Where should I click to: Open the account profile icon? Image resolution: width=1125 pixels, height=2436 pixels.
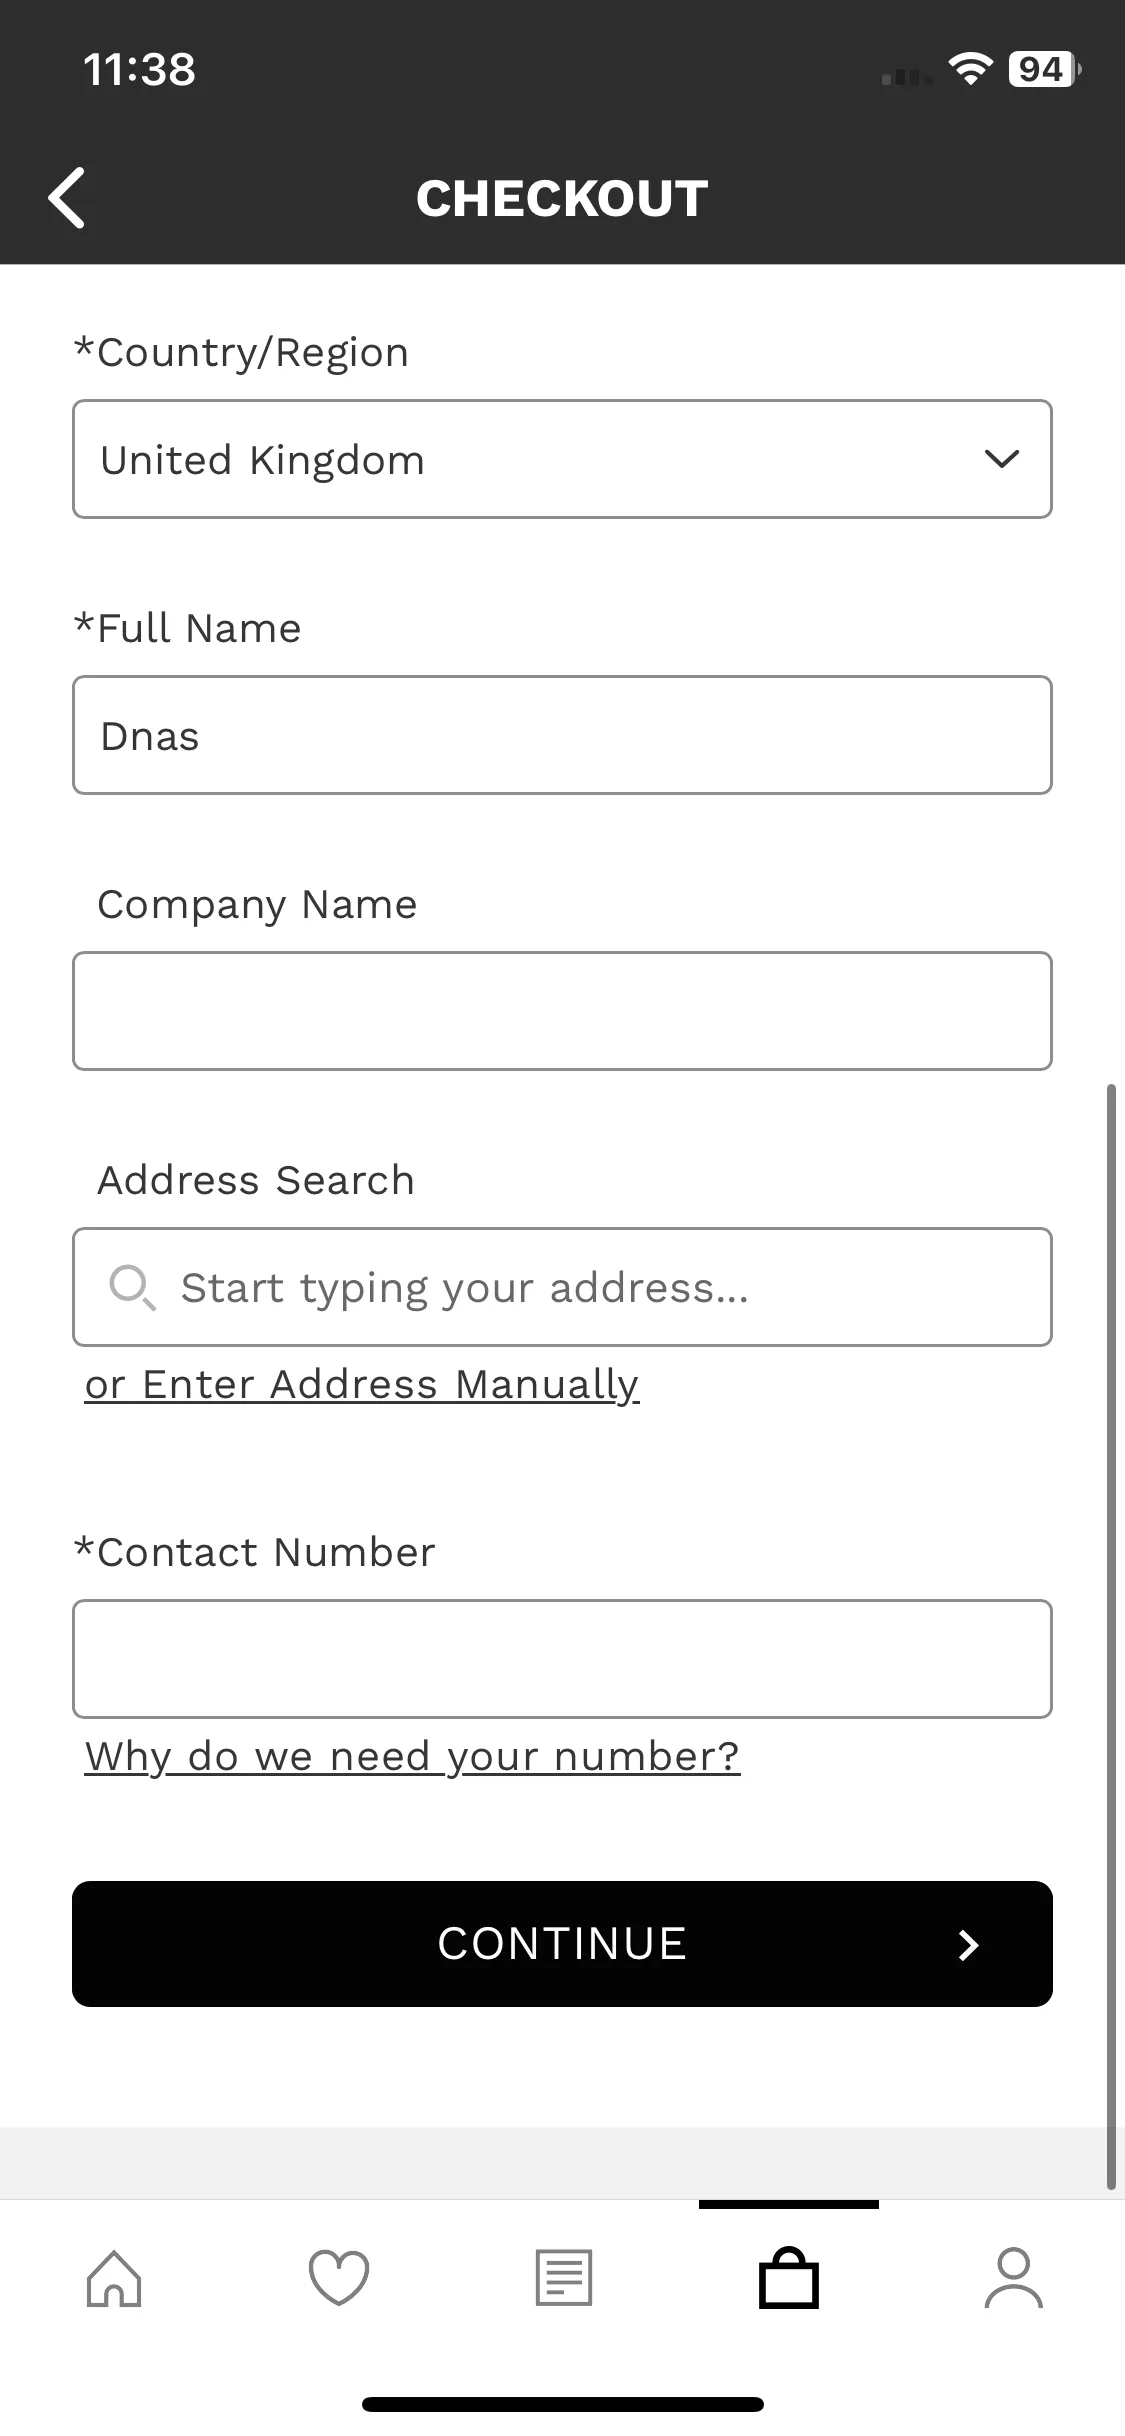click(x=1013, y=2278)
